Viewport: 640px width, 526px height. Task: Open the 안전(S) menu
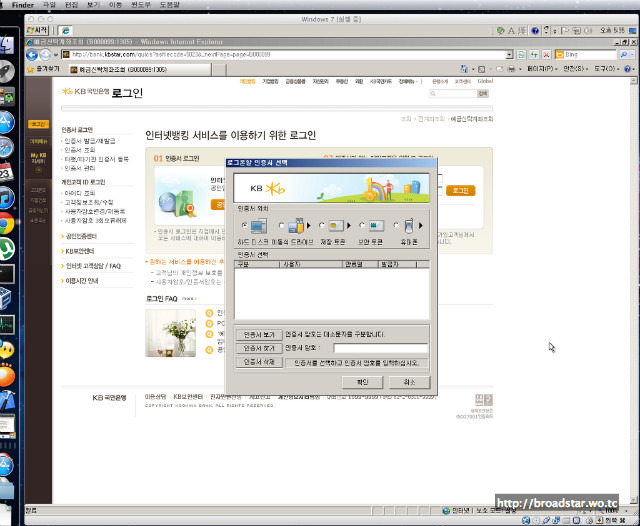click(x=576, y=69)
